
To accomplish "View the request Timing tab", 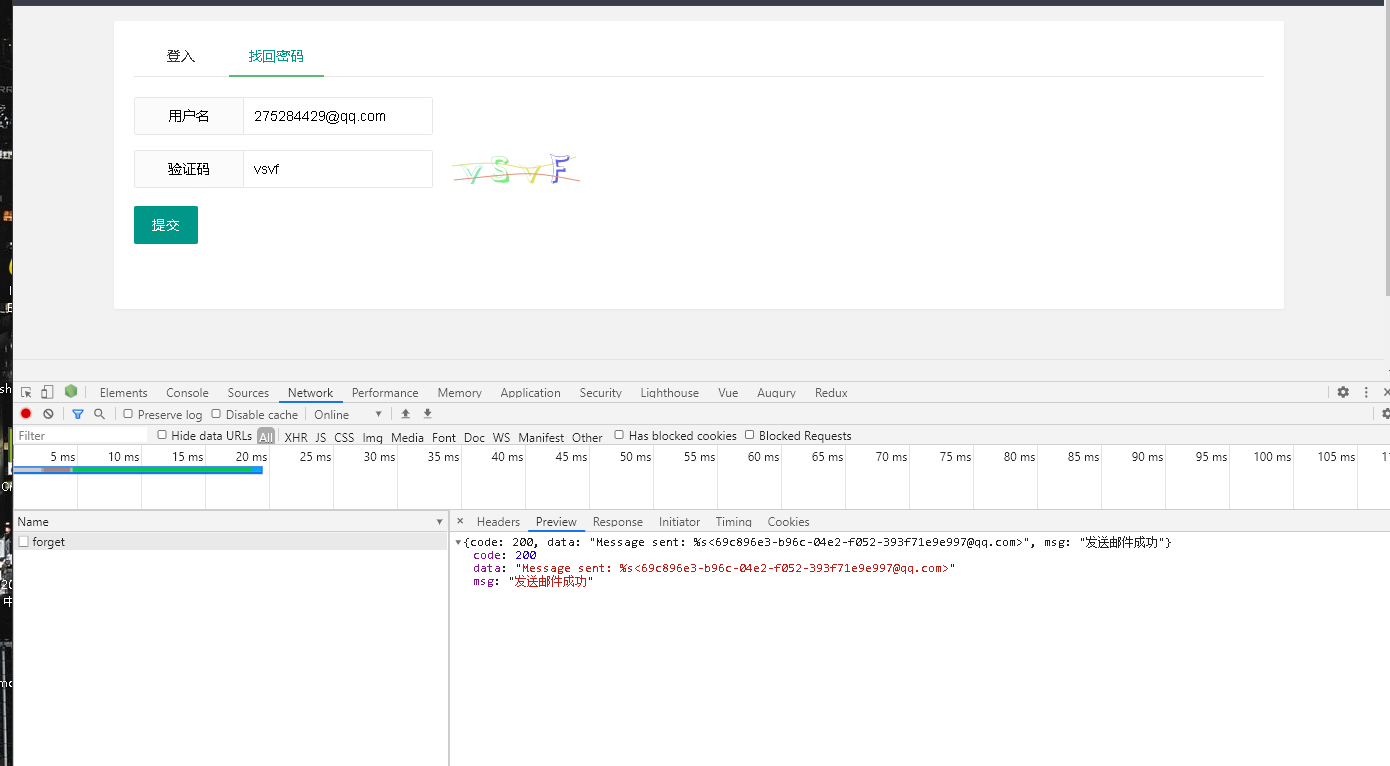I will click(x=733, y=521).
